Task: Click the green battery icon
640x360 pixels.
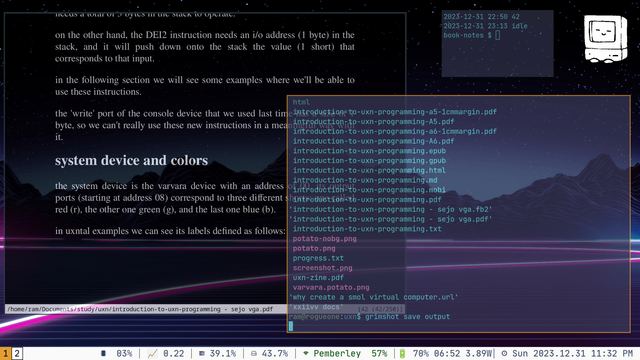Action: point(402,353)
